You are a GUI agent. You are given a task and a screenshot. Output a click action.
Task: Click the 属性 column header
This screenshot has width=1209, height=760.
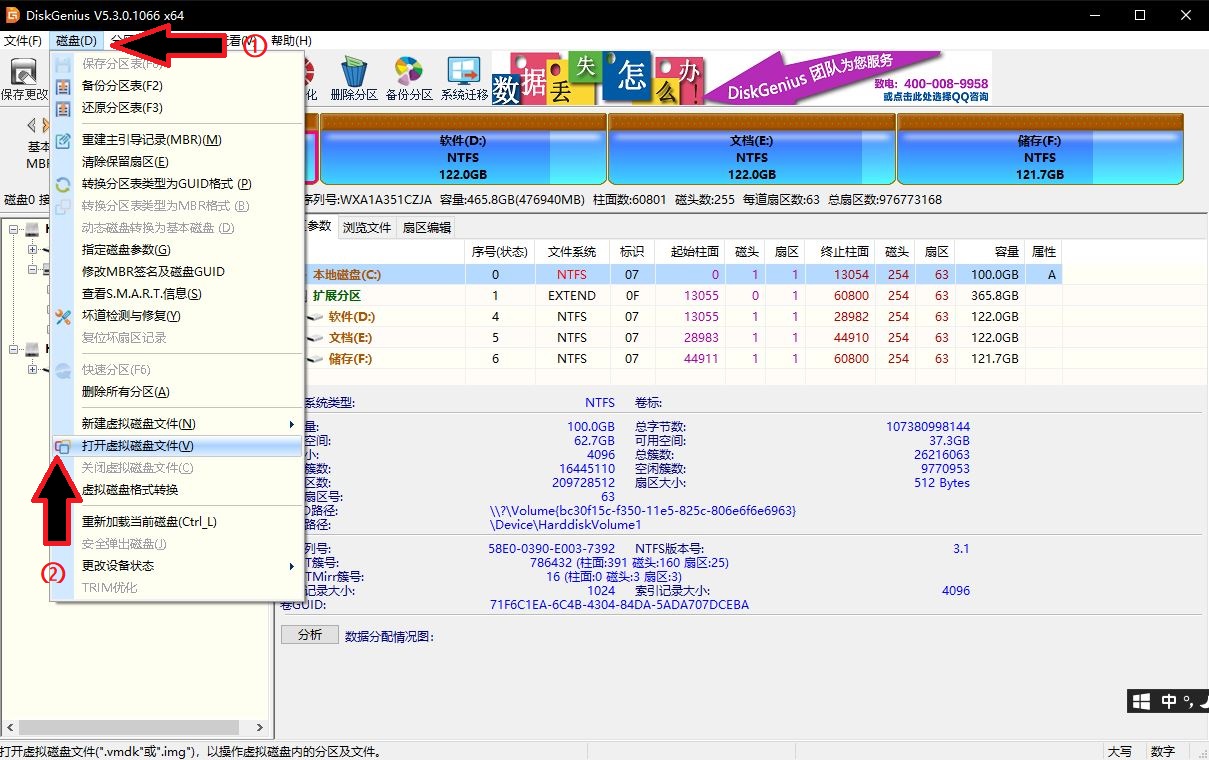coord(1043,252)
